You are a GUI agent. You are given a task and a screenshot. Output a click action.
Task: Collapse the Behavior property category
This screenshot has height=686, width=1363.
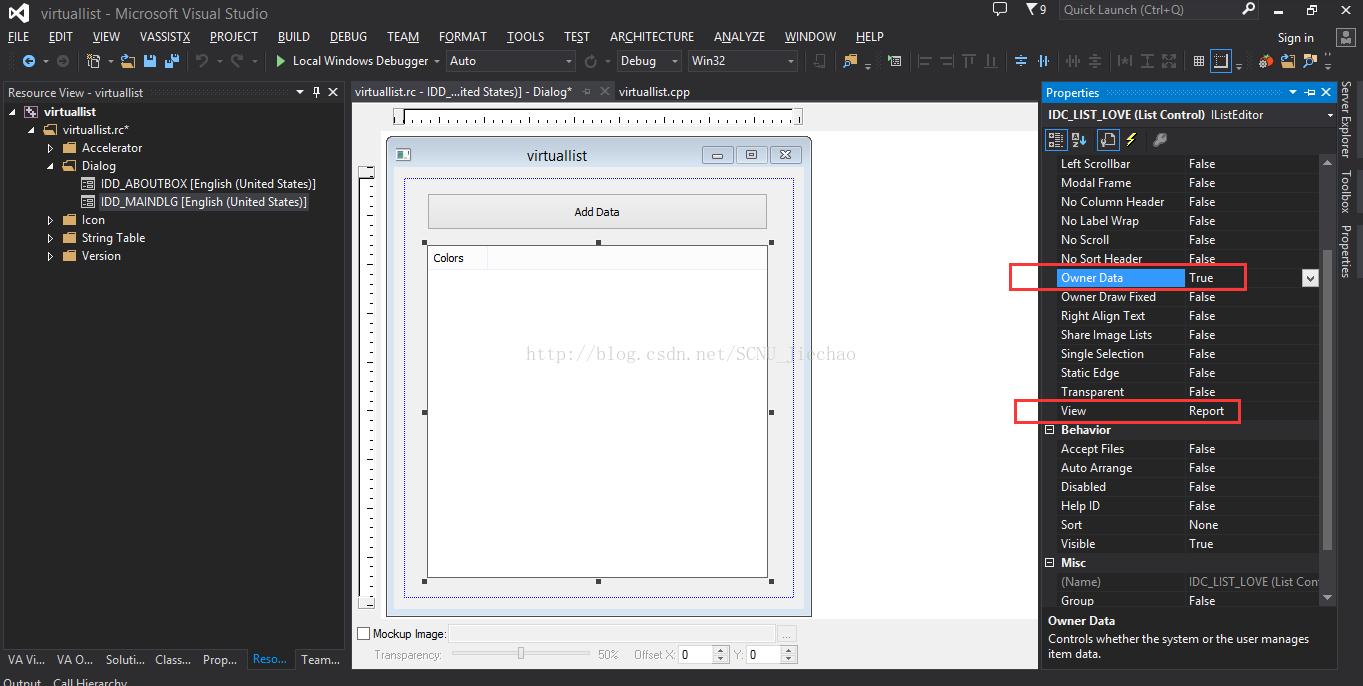click(1050, 430)
